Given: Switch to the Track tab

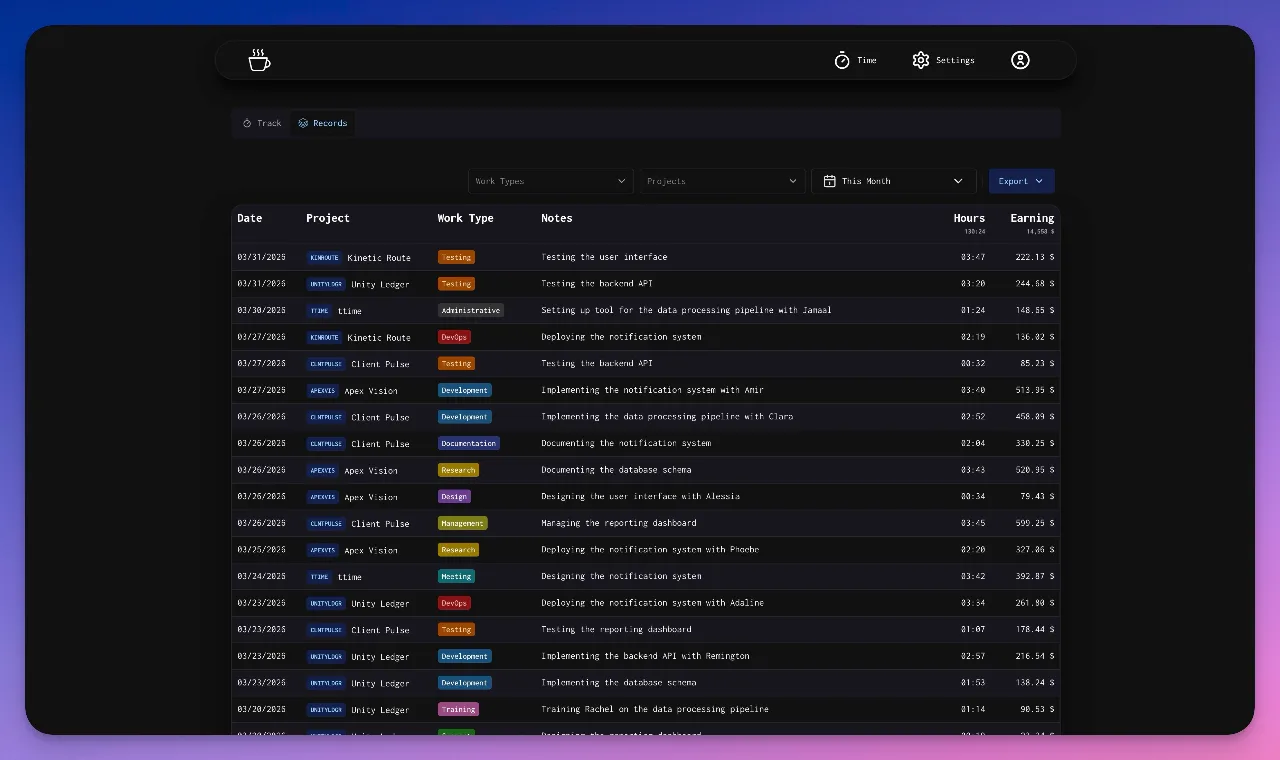Looking at the screenshot, I should coord(262,123).
